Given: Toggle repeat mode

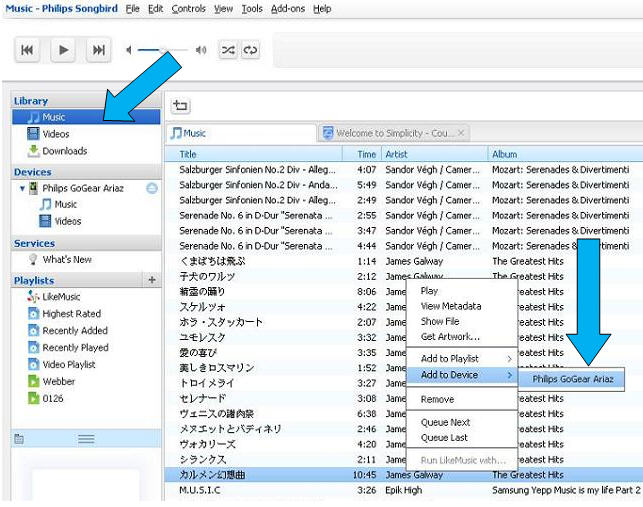Looking at the screenshot, I should (250, 50).
